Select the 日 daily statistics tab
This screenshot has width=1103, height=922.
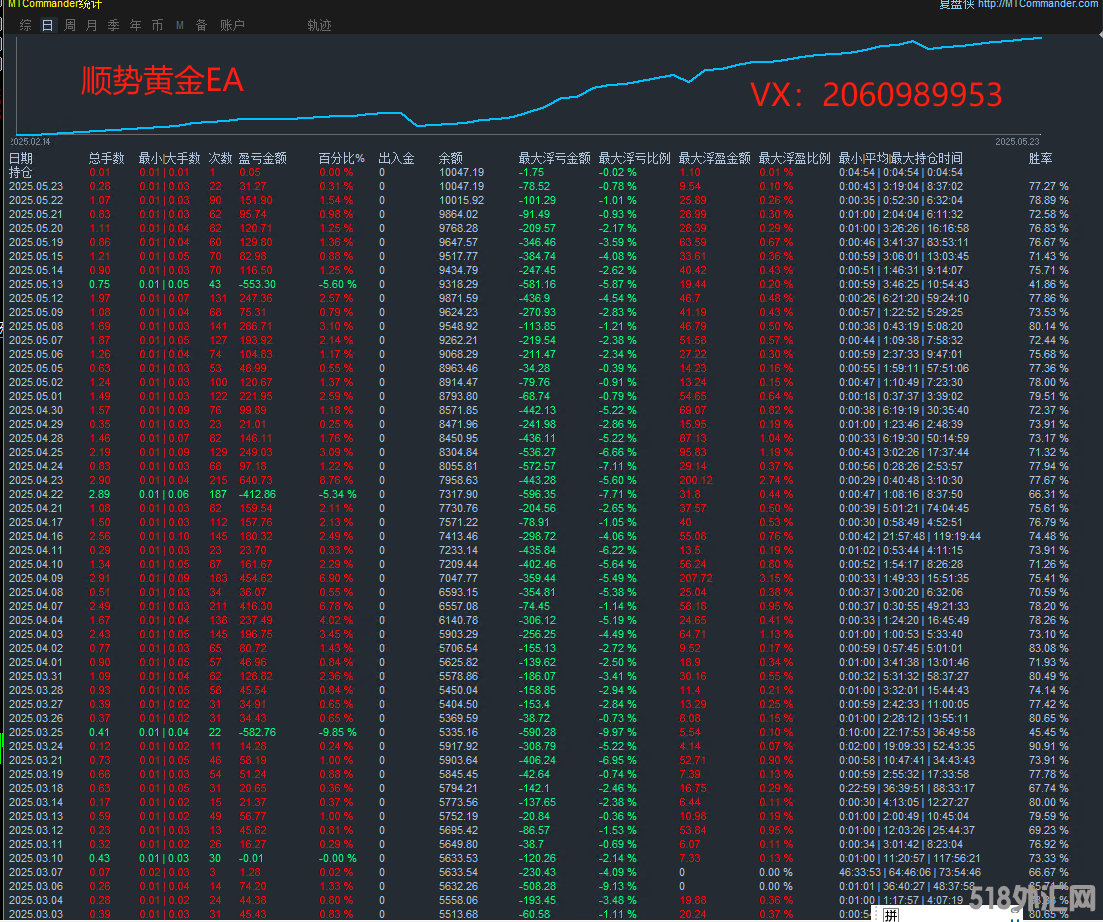coord(48,25)
